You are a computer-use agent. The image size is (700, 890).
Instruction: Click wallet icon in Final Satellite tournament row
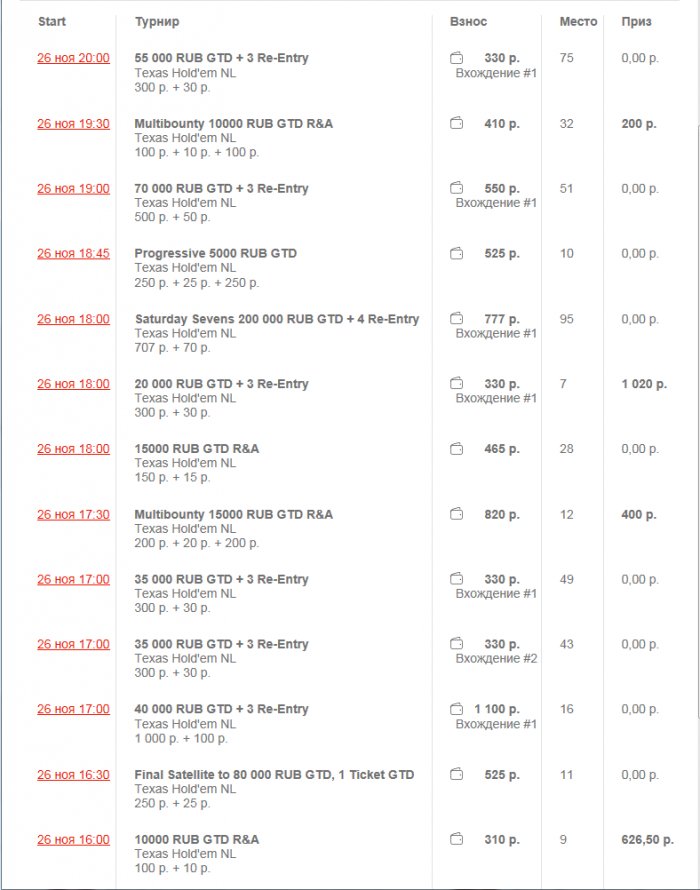(457, 774)
